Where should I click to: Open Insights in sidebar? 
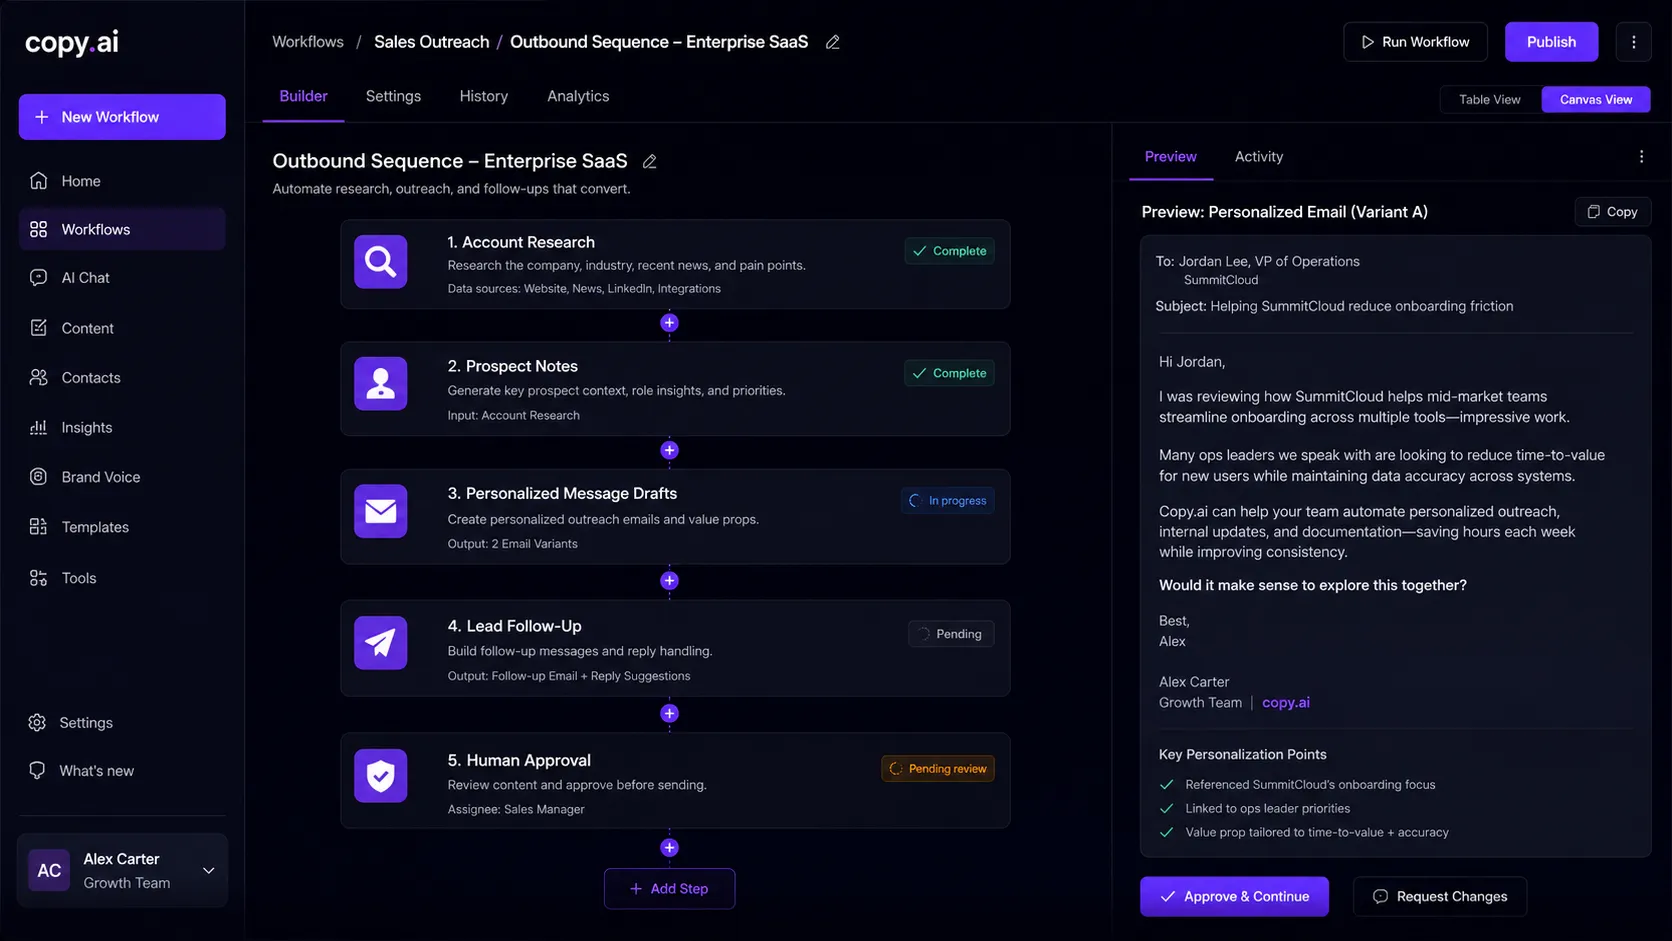click(122, 428)
